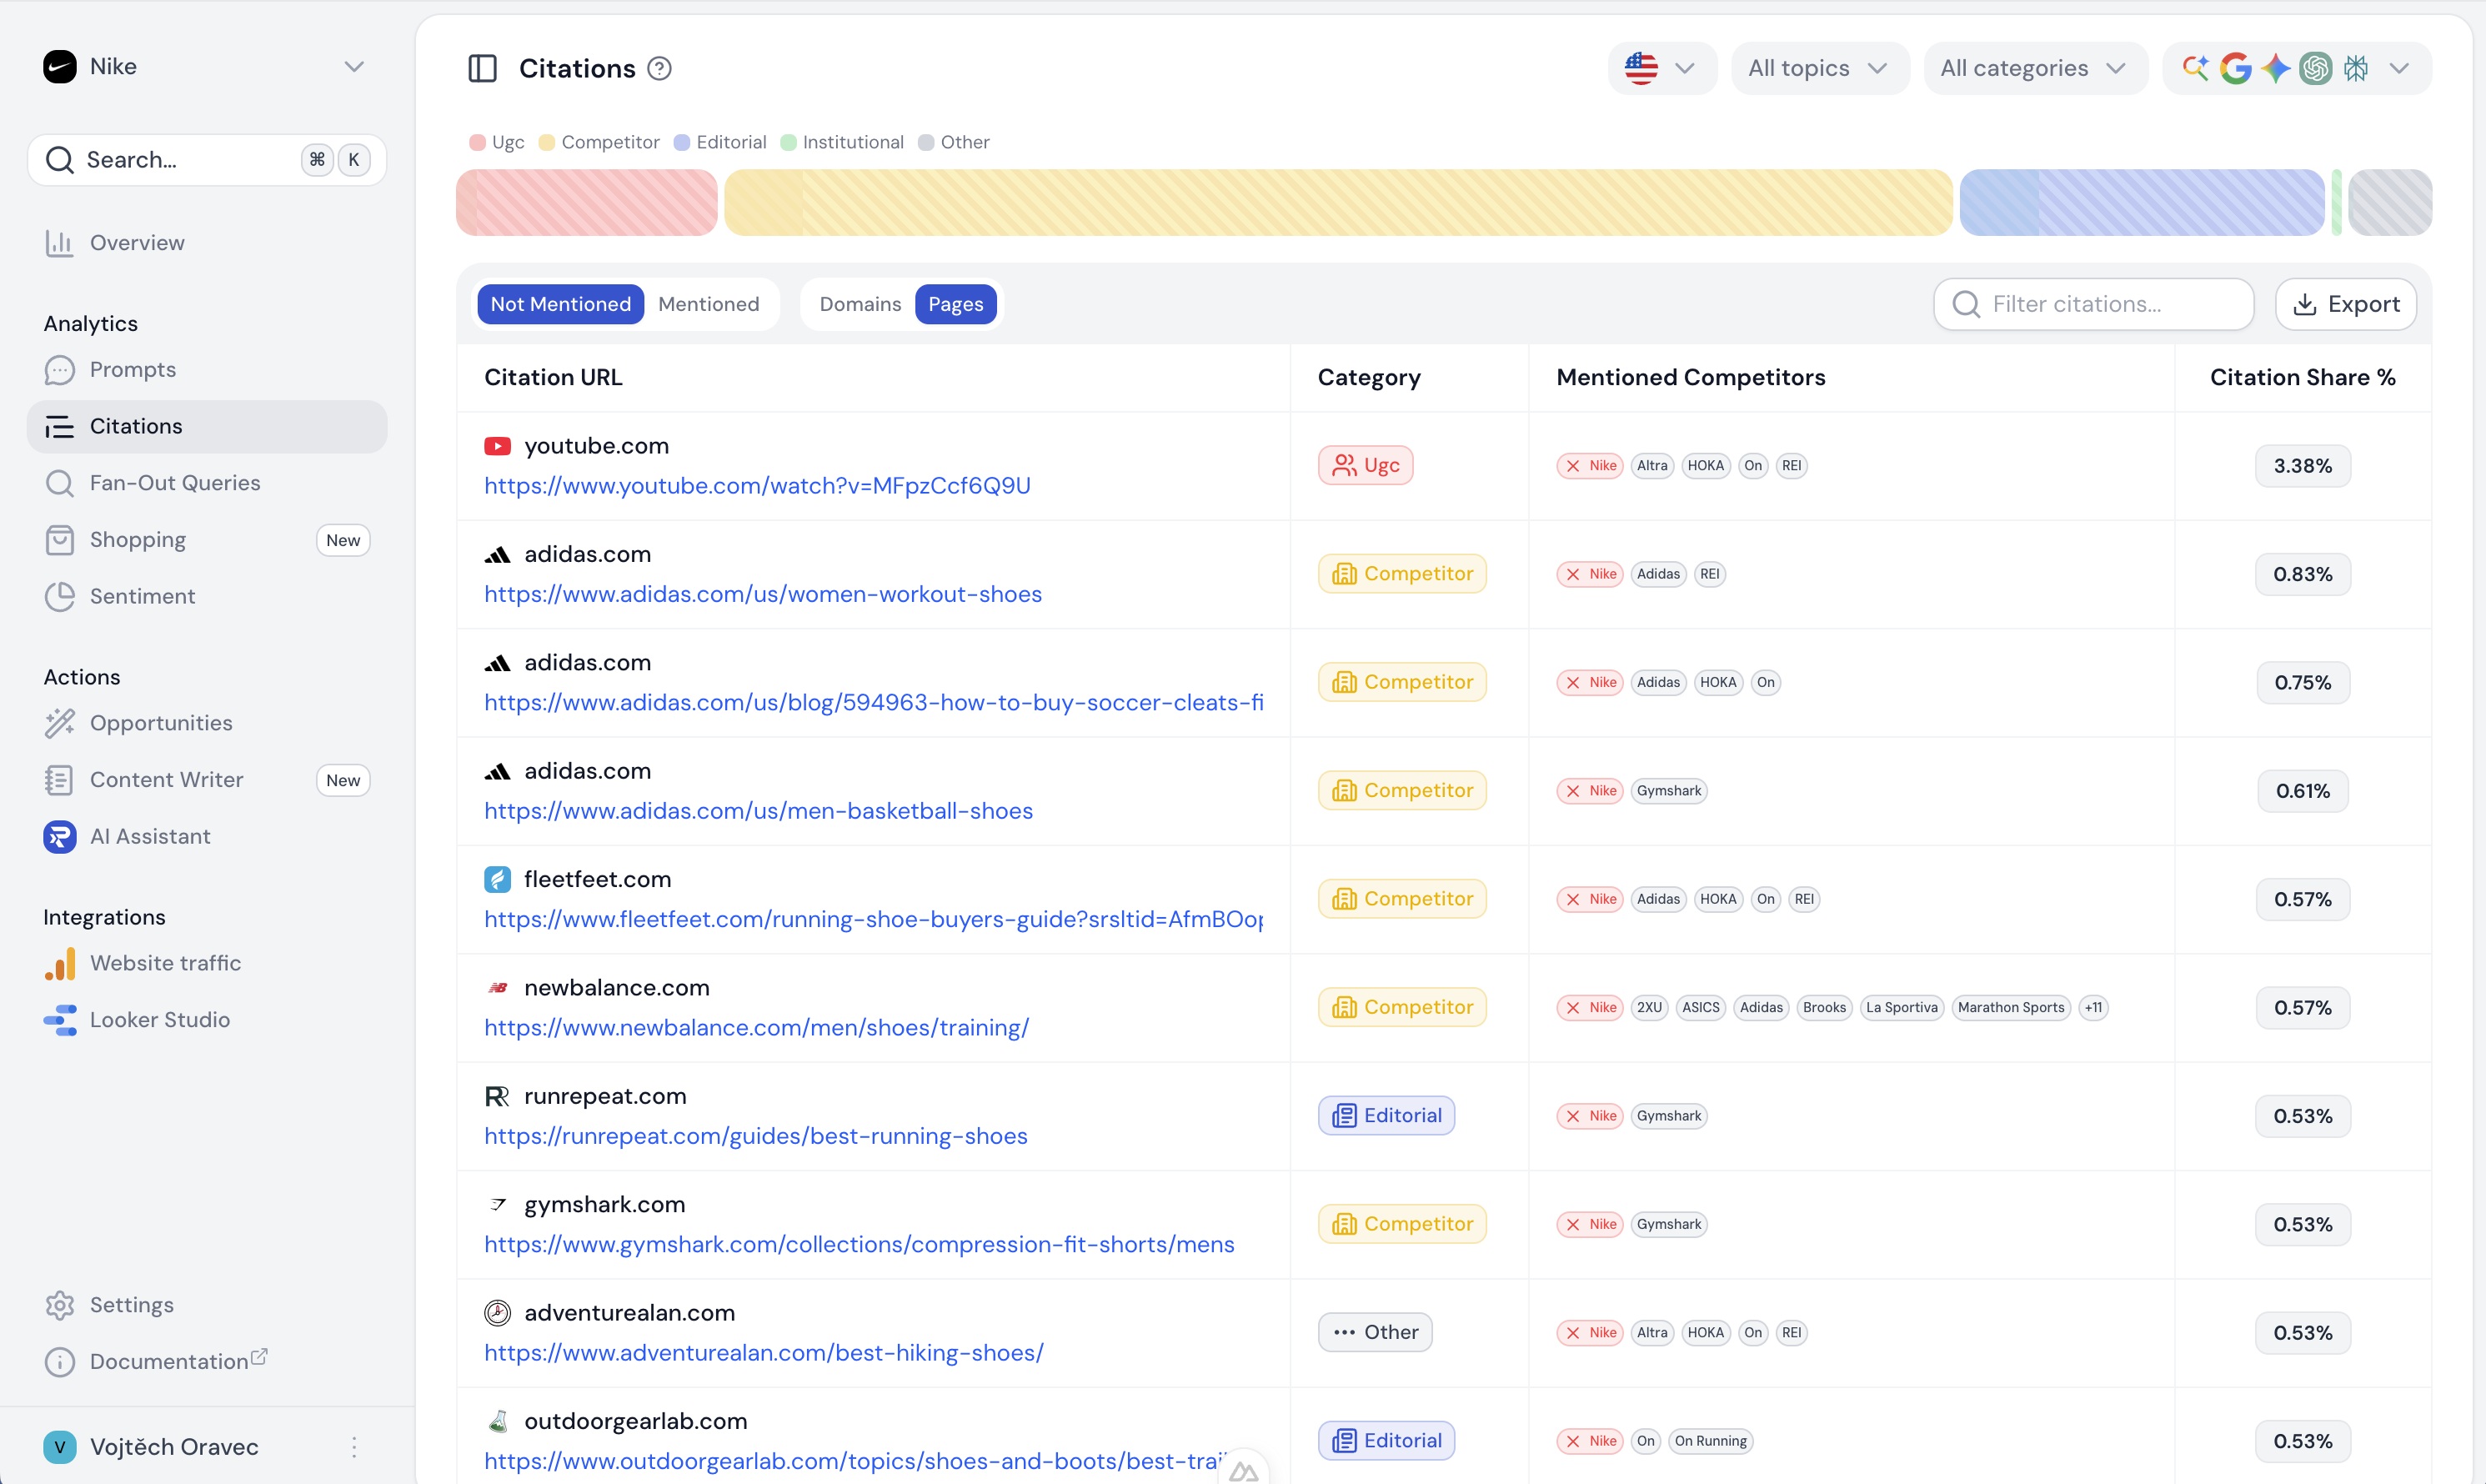
Task: Open the adidas women-workout-shoes link
Action: 763,594
